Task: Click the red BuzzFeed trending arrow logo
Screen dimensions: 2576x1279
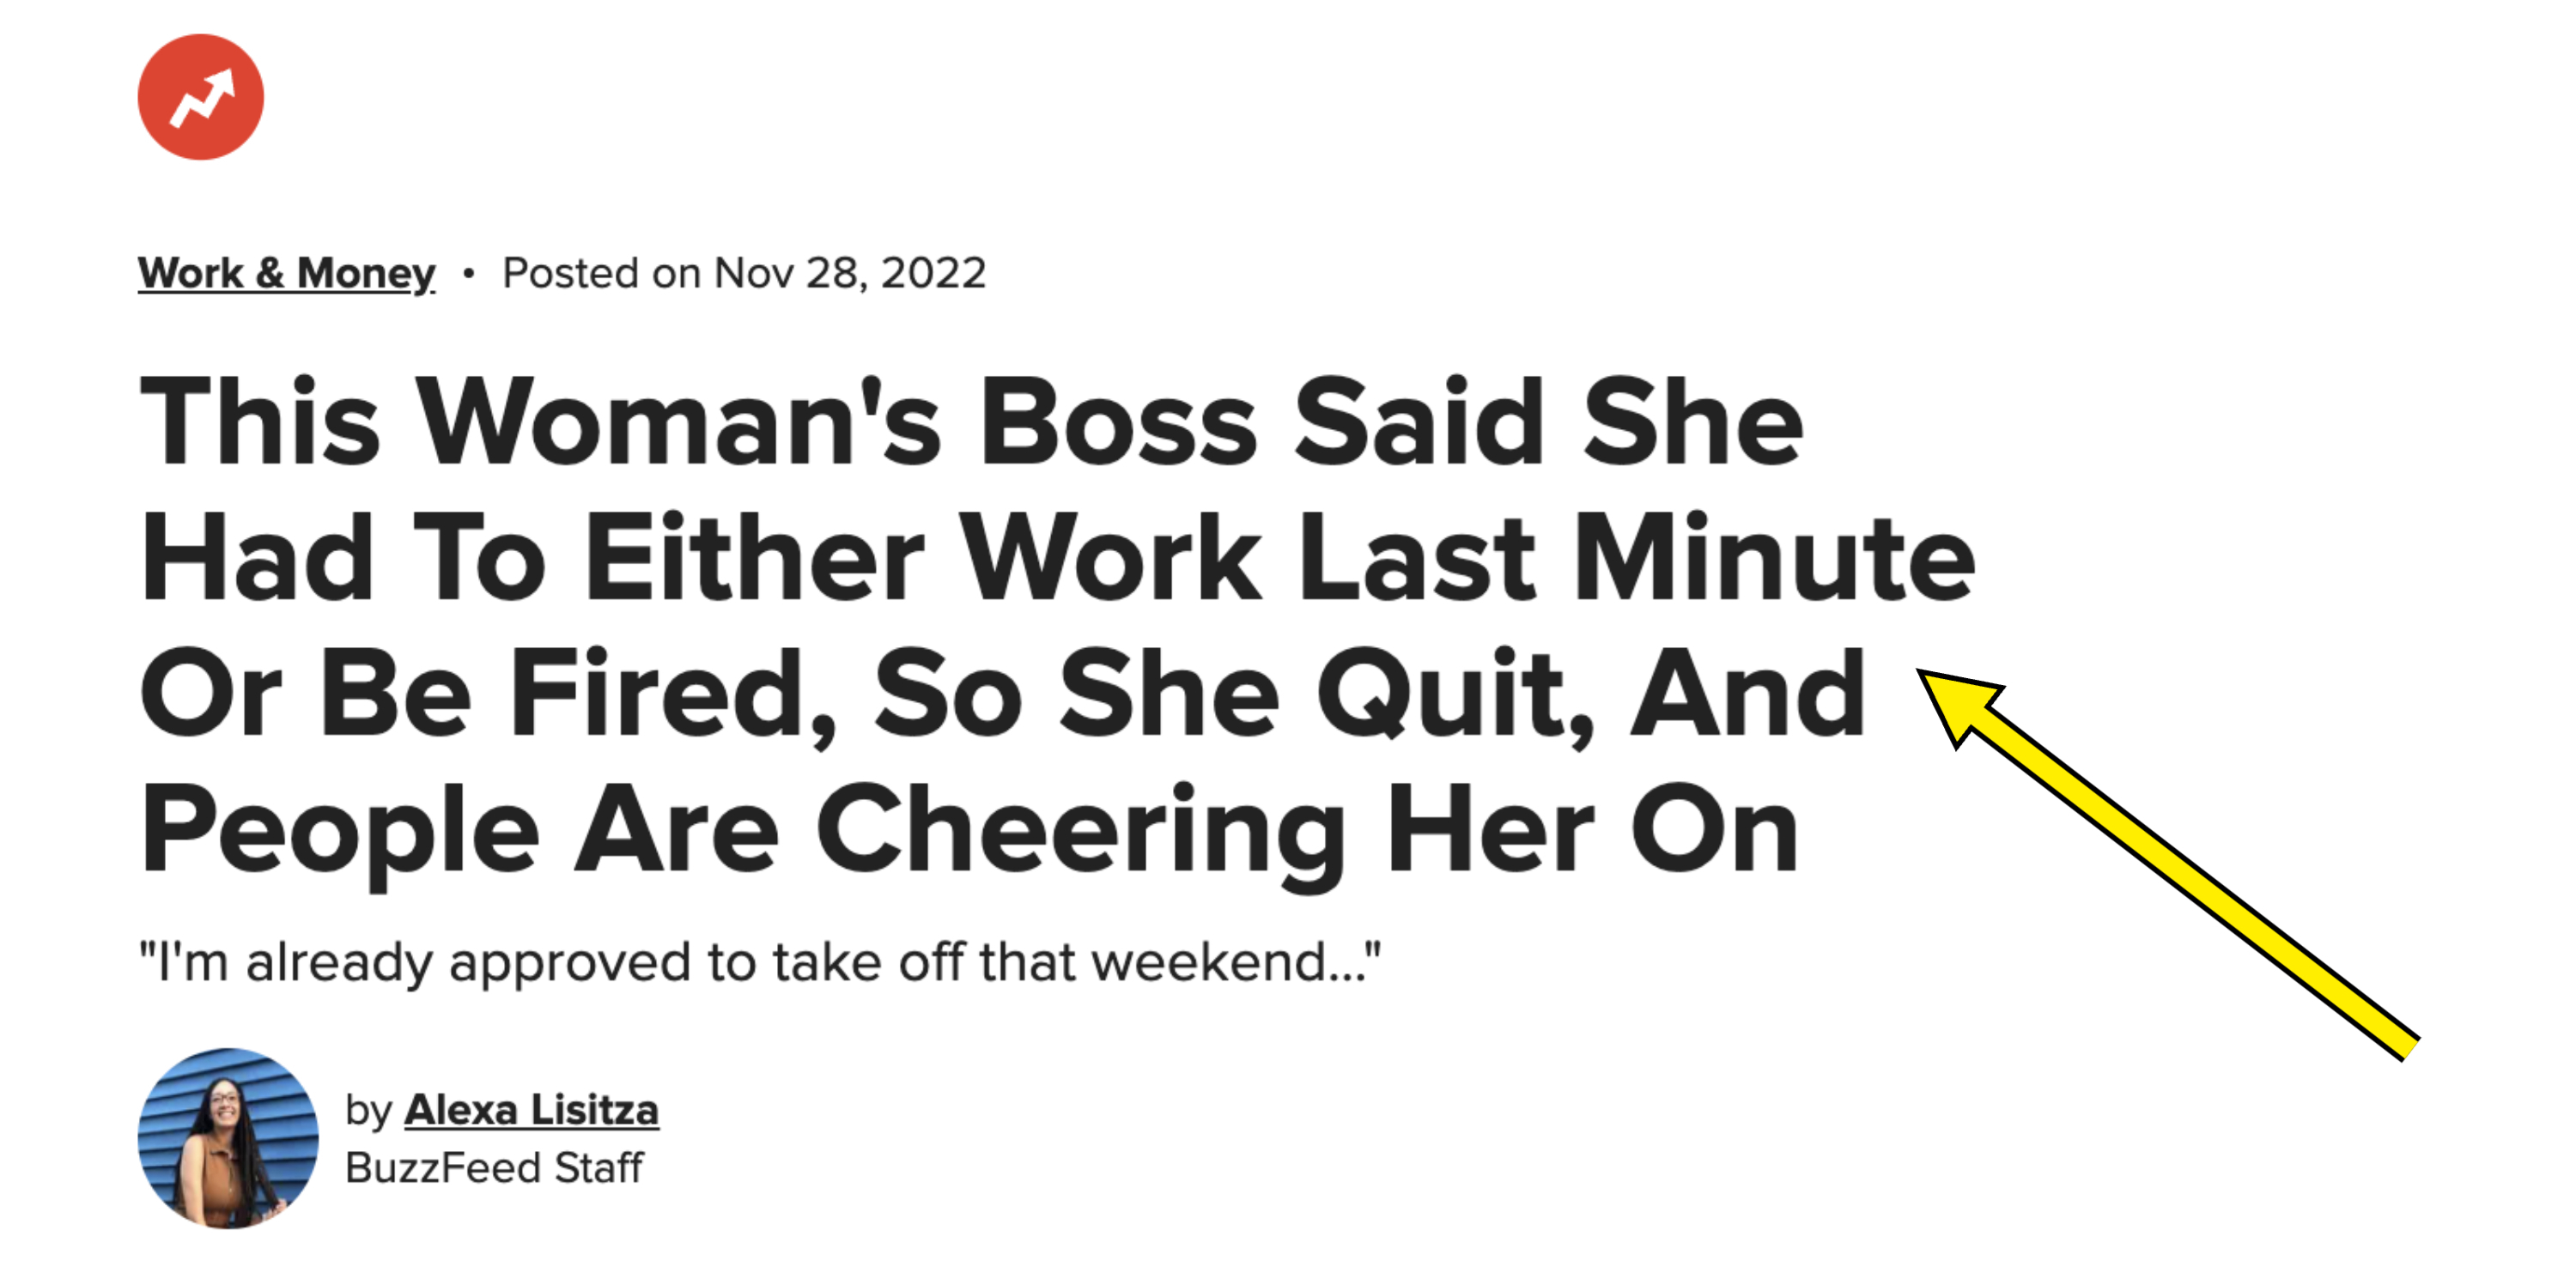Action: (200, 97)
